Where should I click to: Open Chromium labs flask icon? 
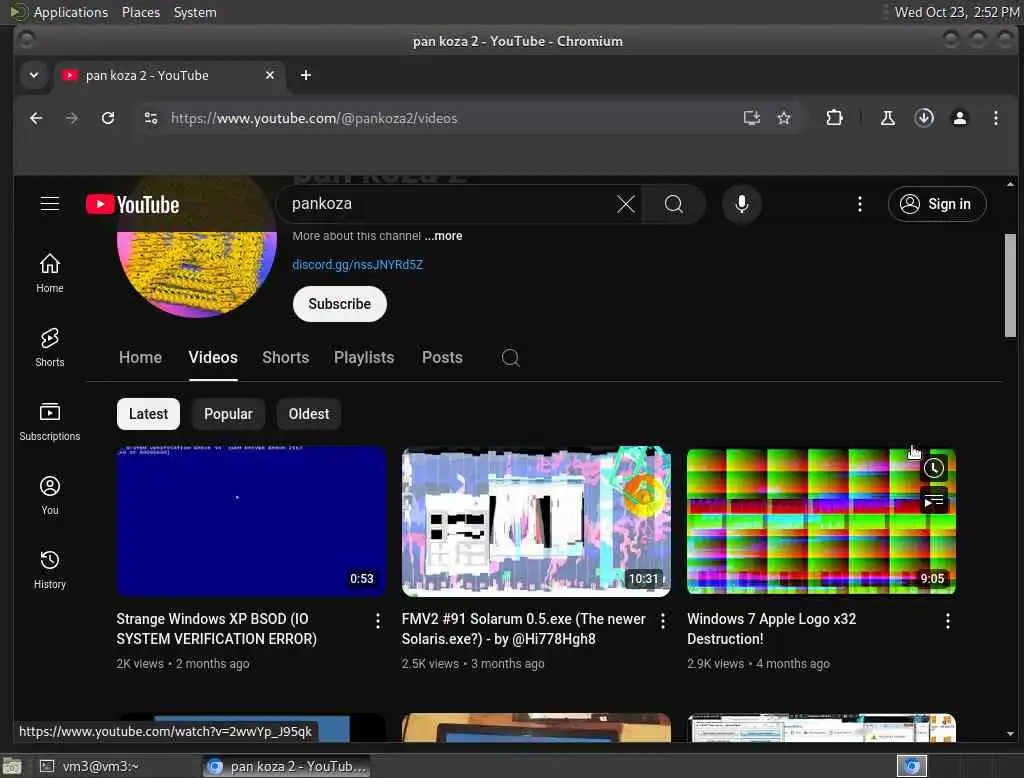[x=888, y=118]
